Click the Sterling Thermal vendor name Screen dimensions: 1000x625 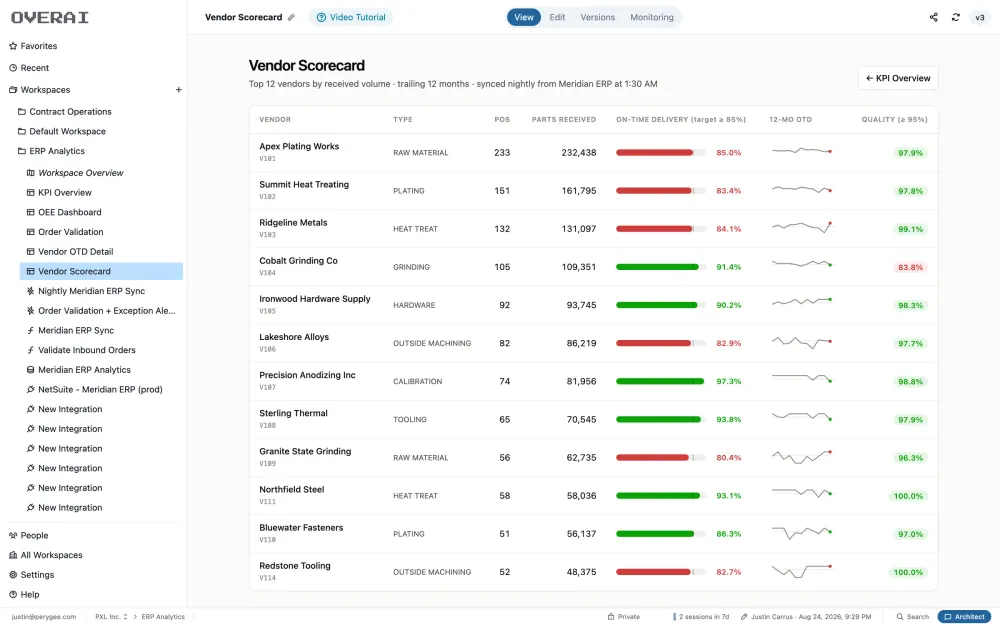pyautogui.click(x=293, y=413)
